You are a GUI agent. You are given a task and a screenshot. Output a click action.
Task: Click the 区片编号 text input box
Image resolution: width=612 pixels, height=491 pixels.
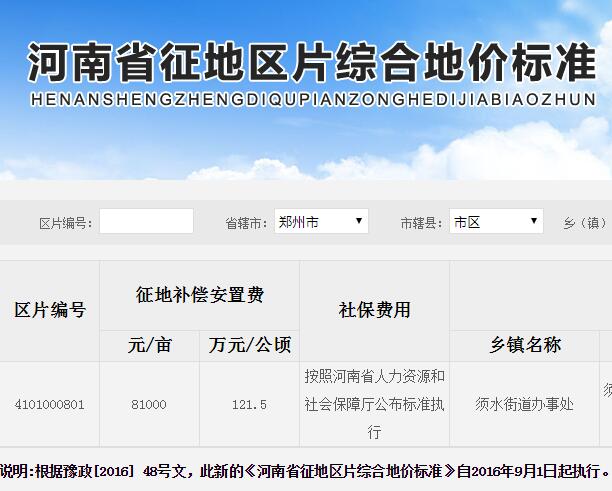[x=146, y=222]
